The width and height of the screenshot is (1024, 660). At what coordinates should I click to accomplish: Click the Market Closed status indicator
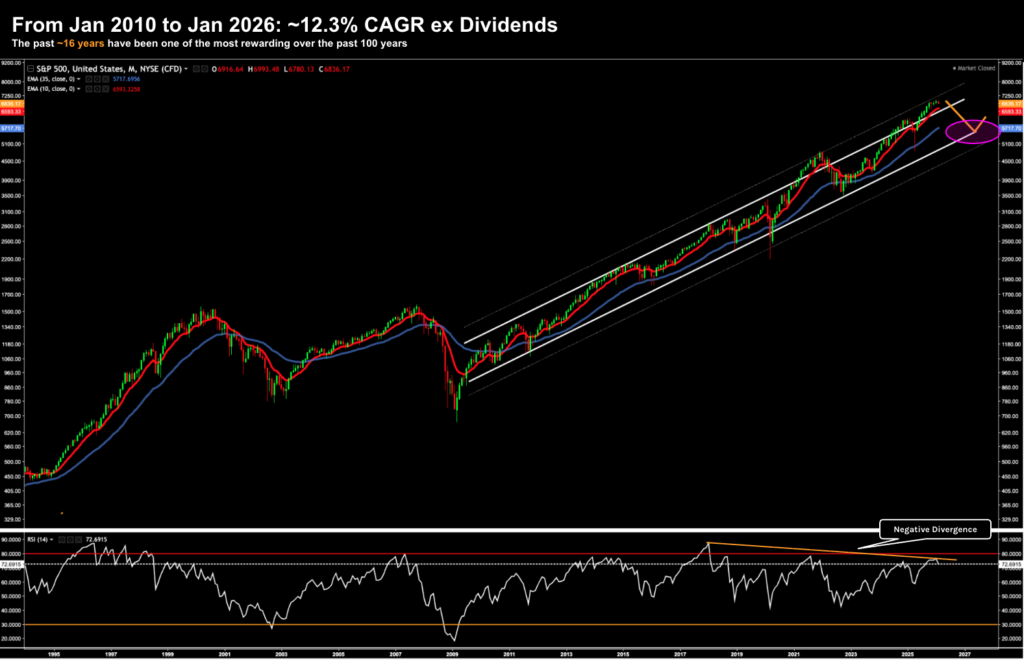(974, 68)
